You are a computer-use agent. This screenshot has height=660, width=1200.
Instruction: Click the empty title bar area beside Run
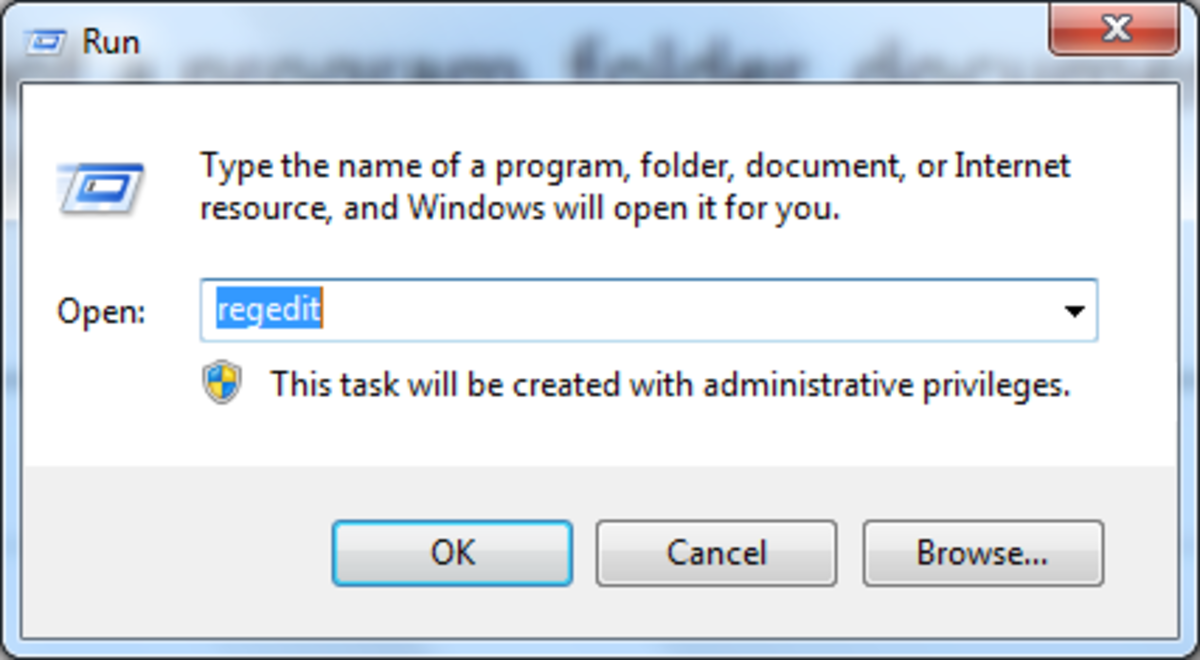tap(600, 40)
